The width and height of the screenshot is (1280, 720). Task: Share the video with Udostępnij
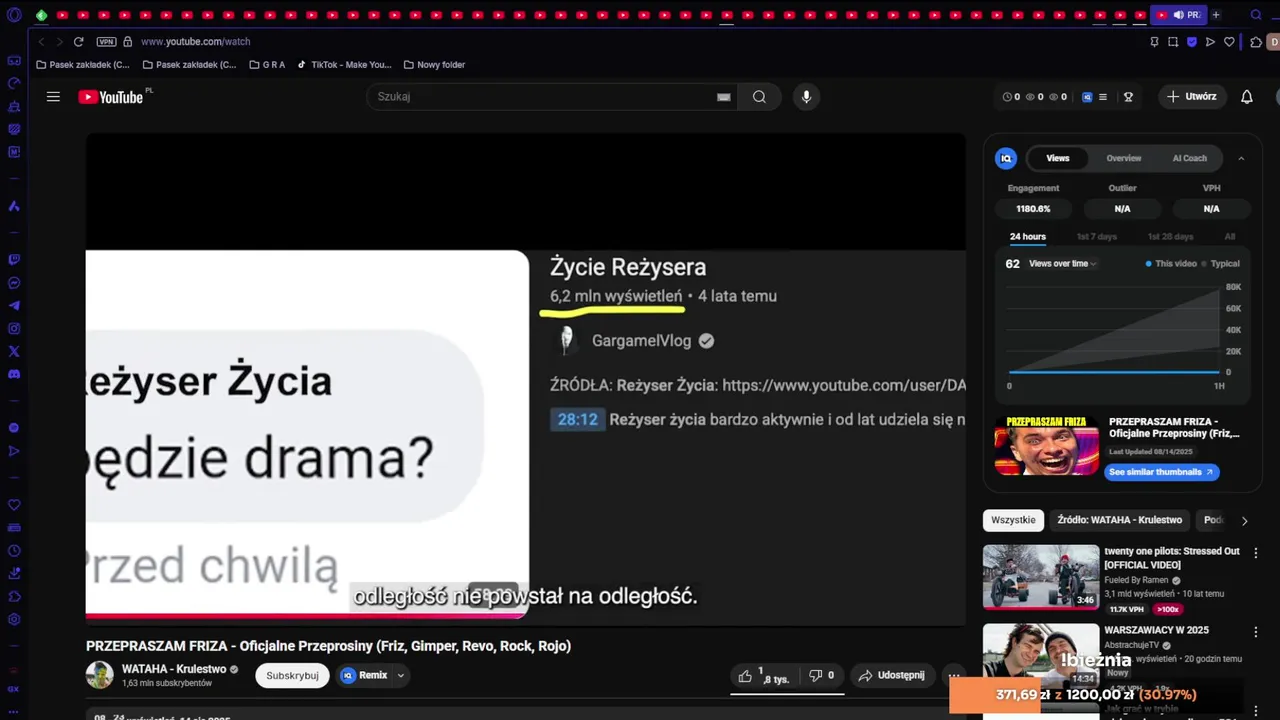891,676
